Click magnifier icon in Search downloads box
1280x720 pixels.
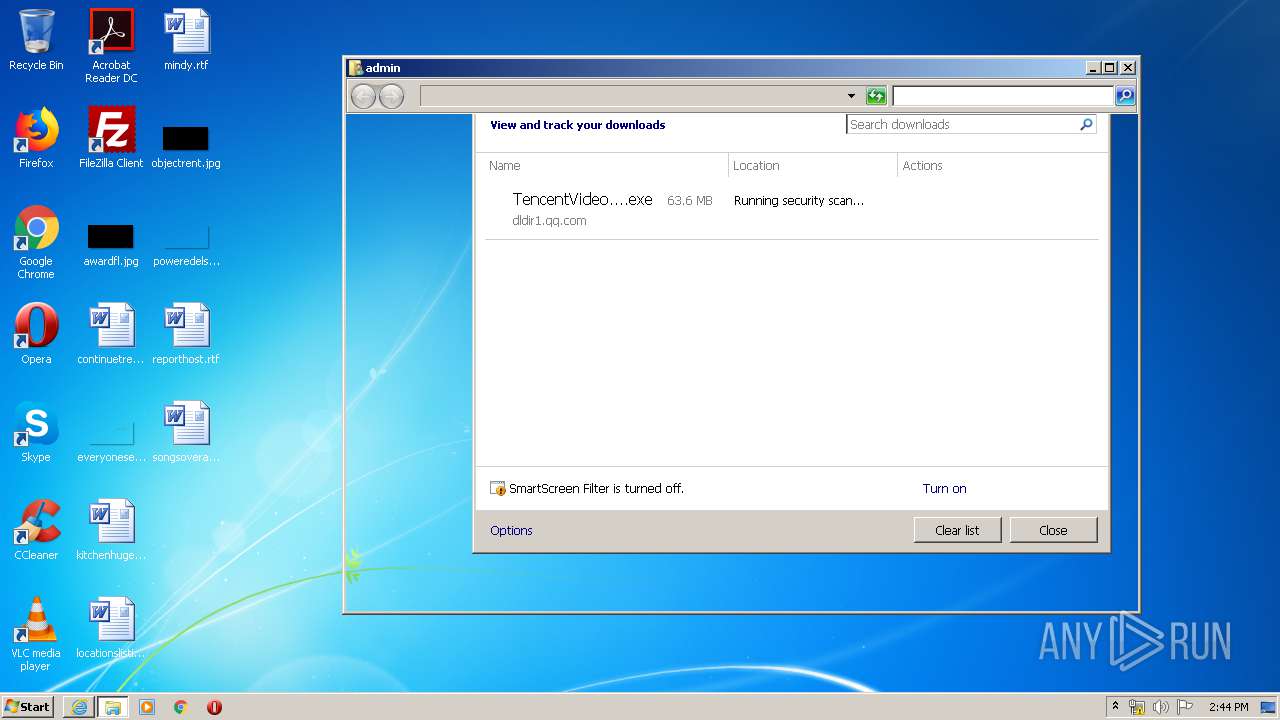coord(1086,124)
